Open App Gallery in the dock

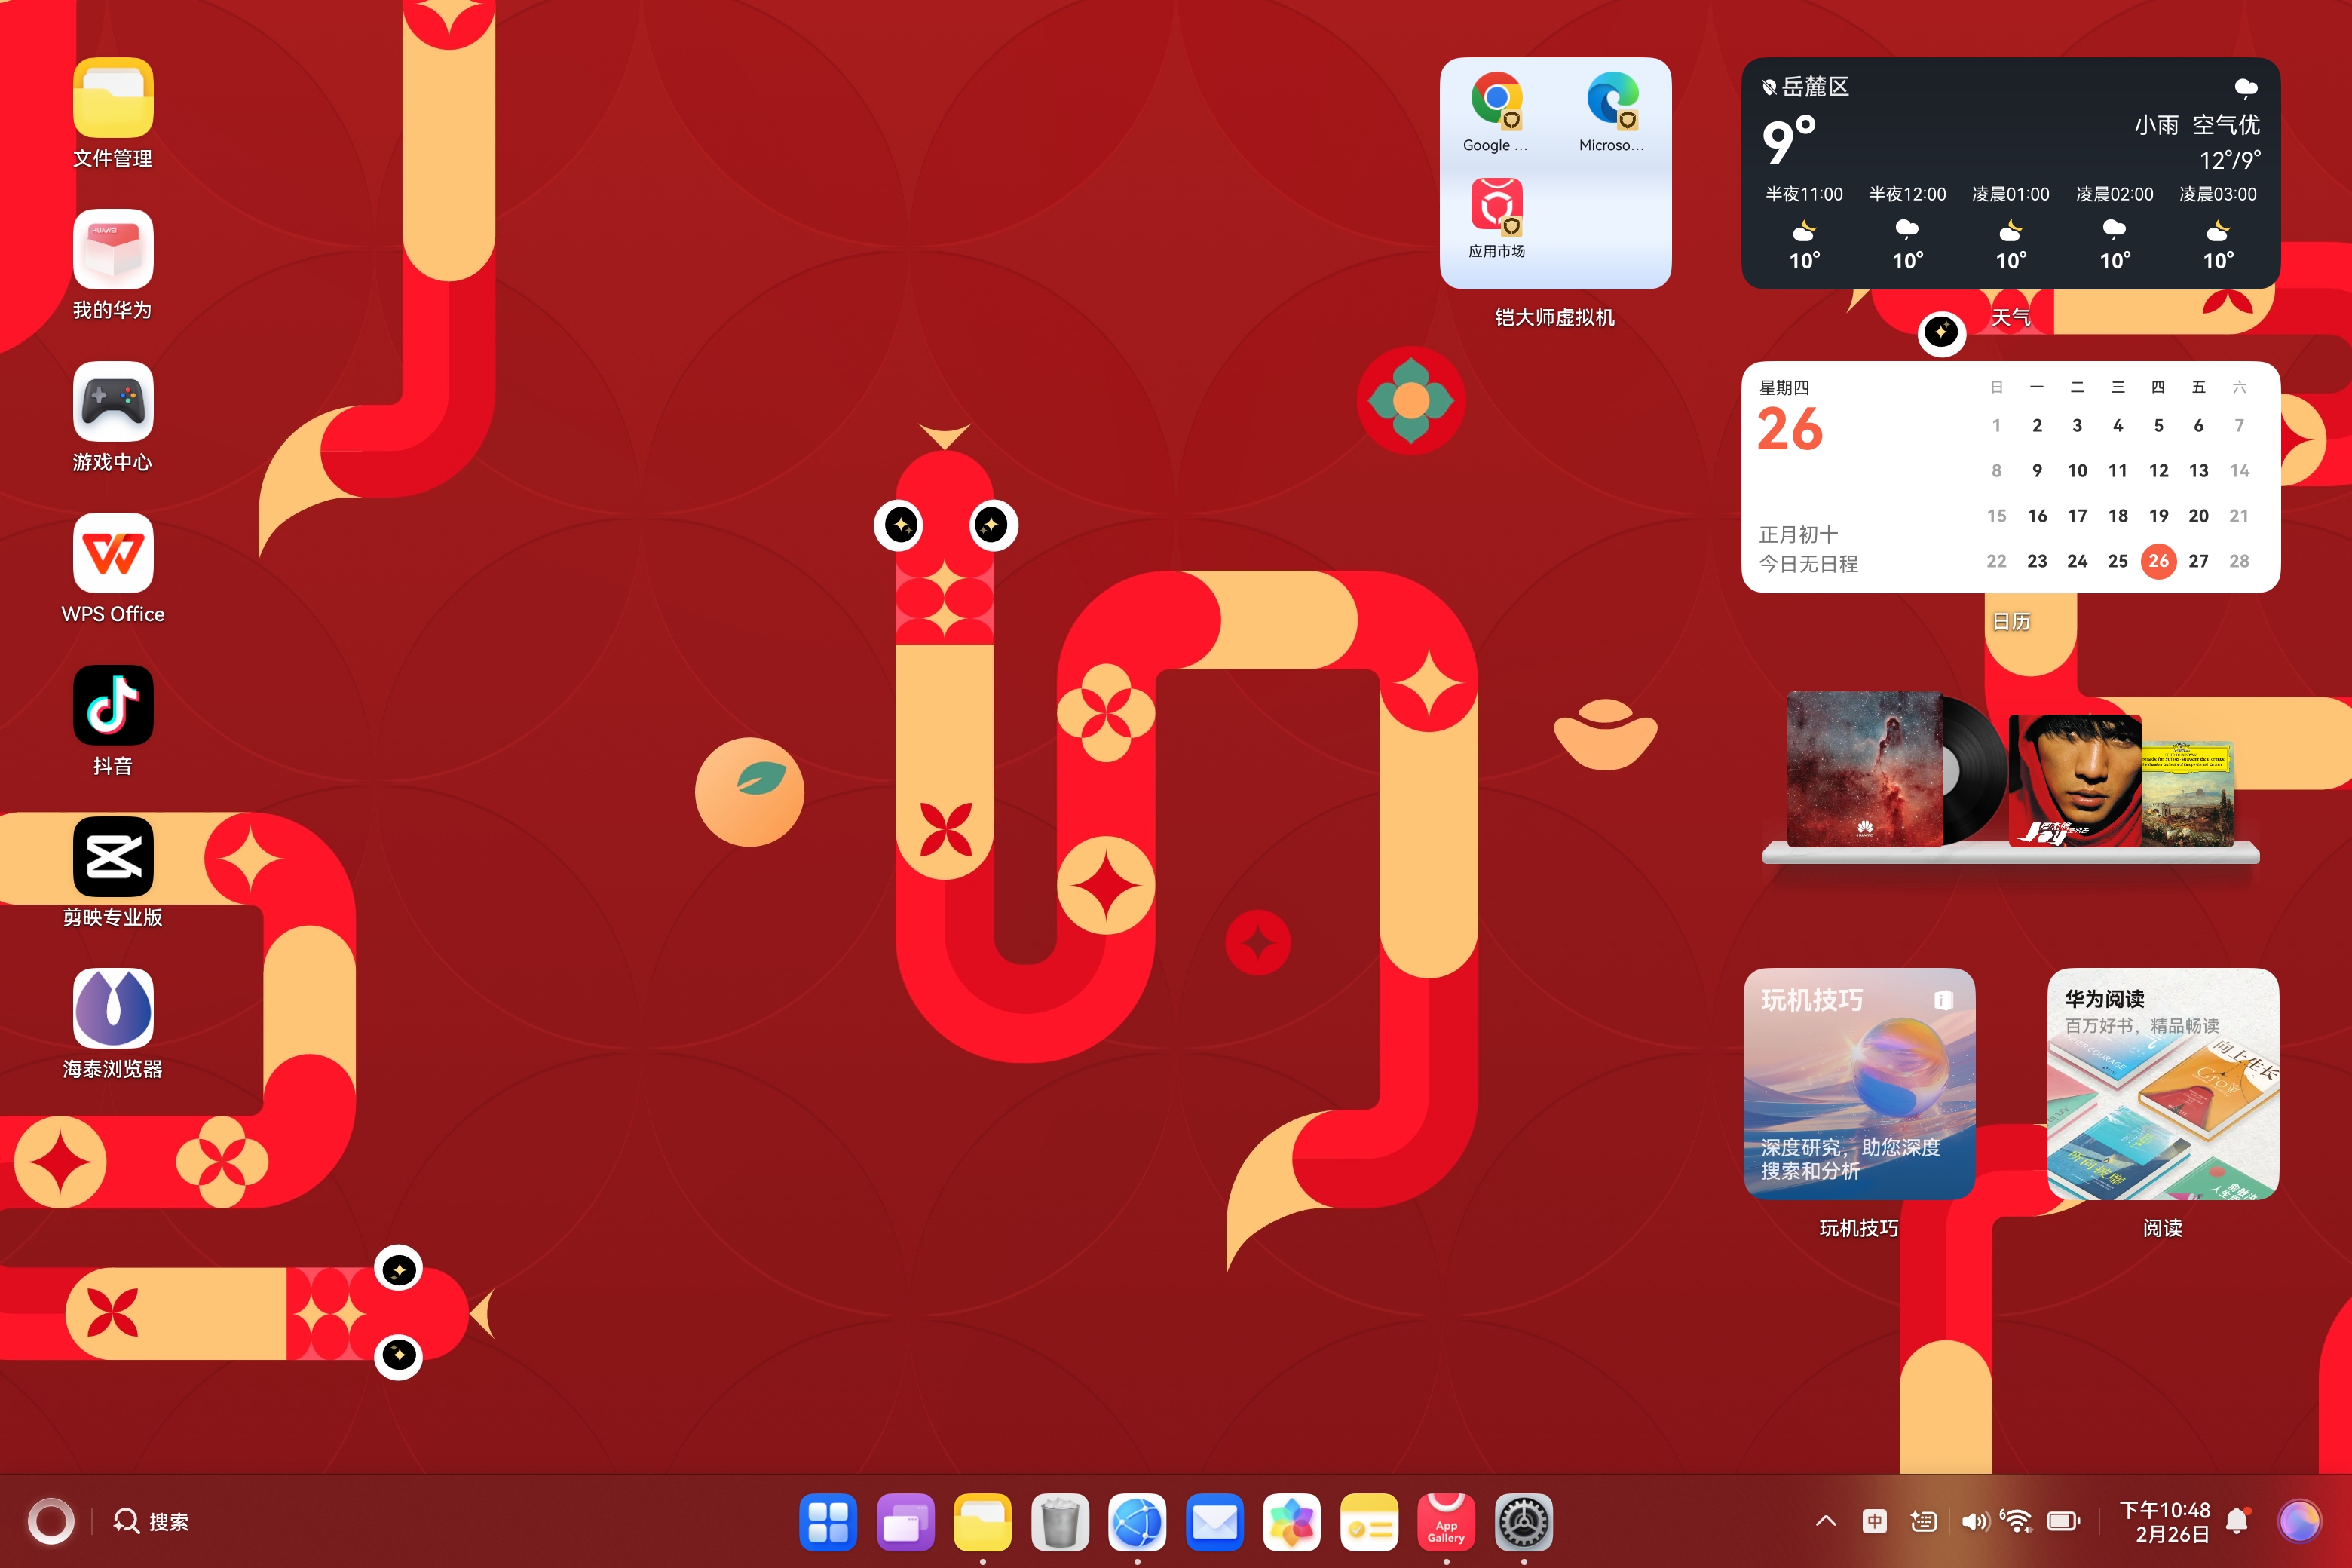pos(1446,1522)
